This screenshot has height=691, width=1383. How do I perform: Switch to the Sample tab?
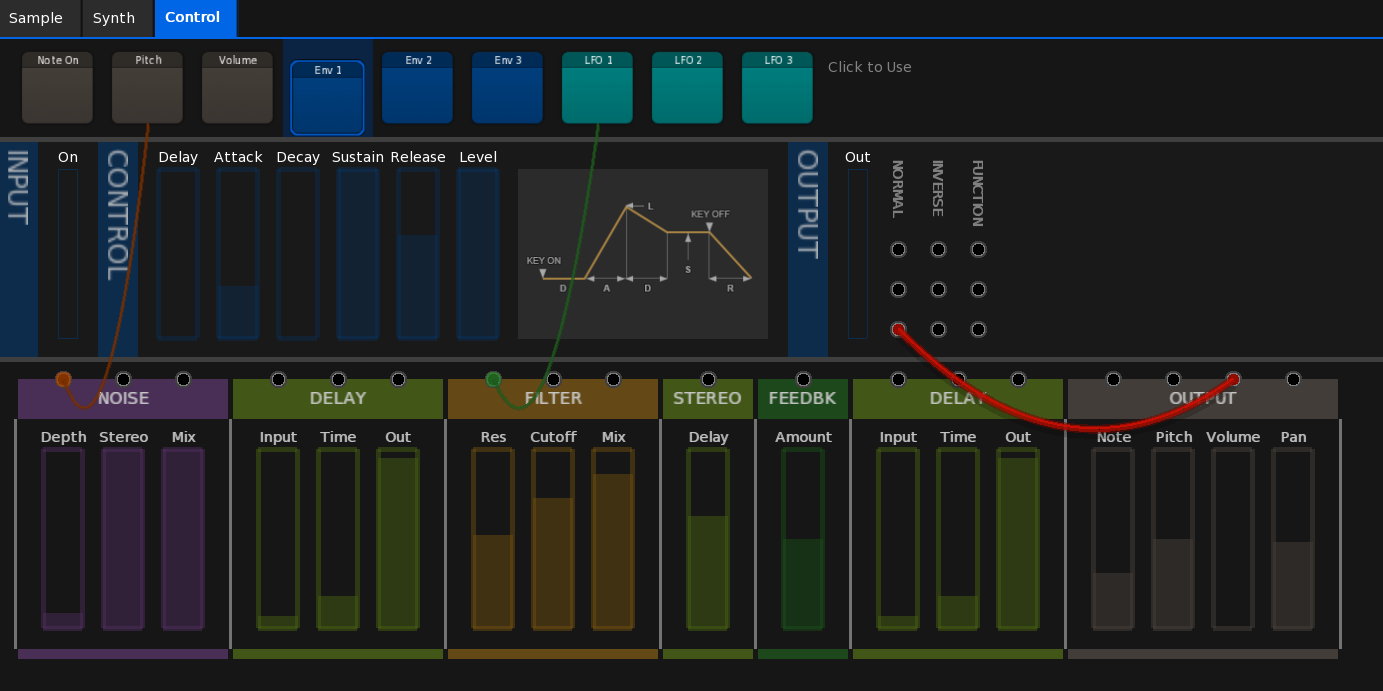pyautogui.click(x=36, y=18)
